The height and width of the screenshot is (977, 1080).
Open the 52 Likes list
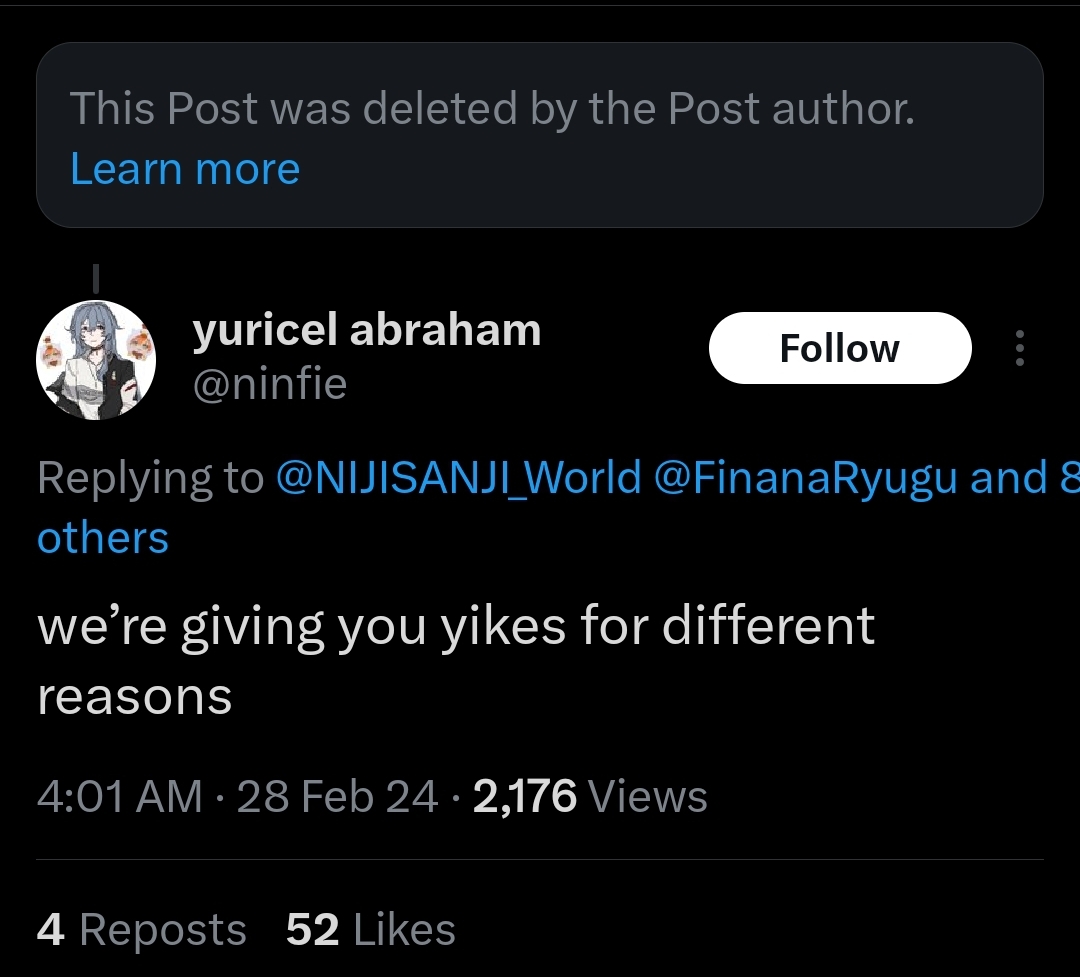[371, 929]
